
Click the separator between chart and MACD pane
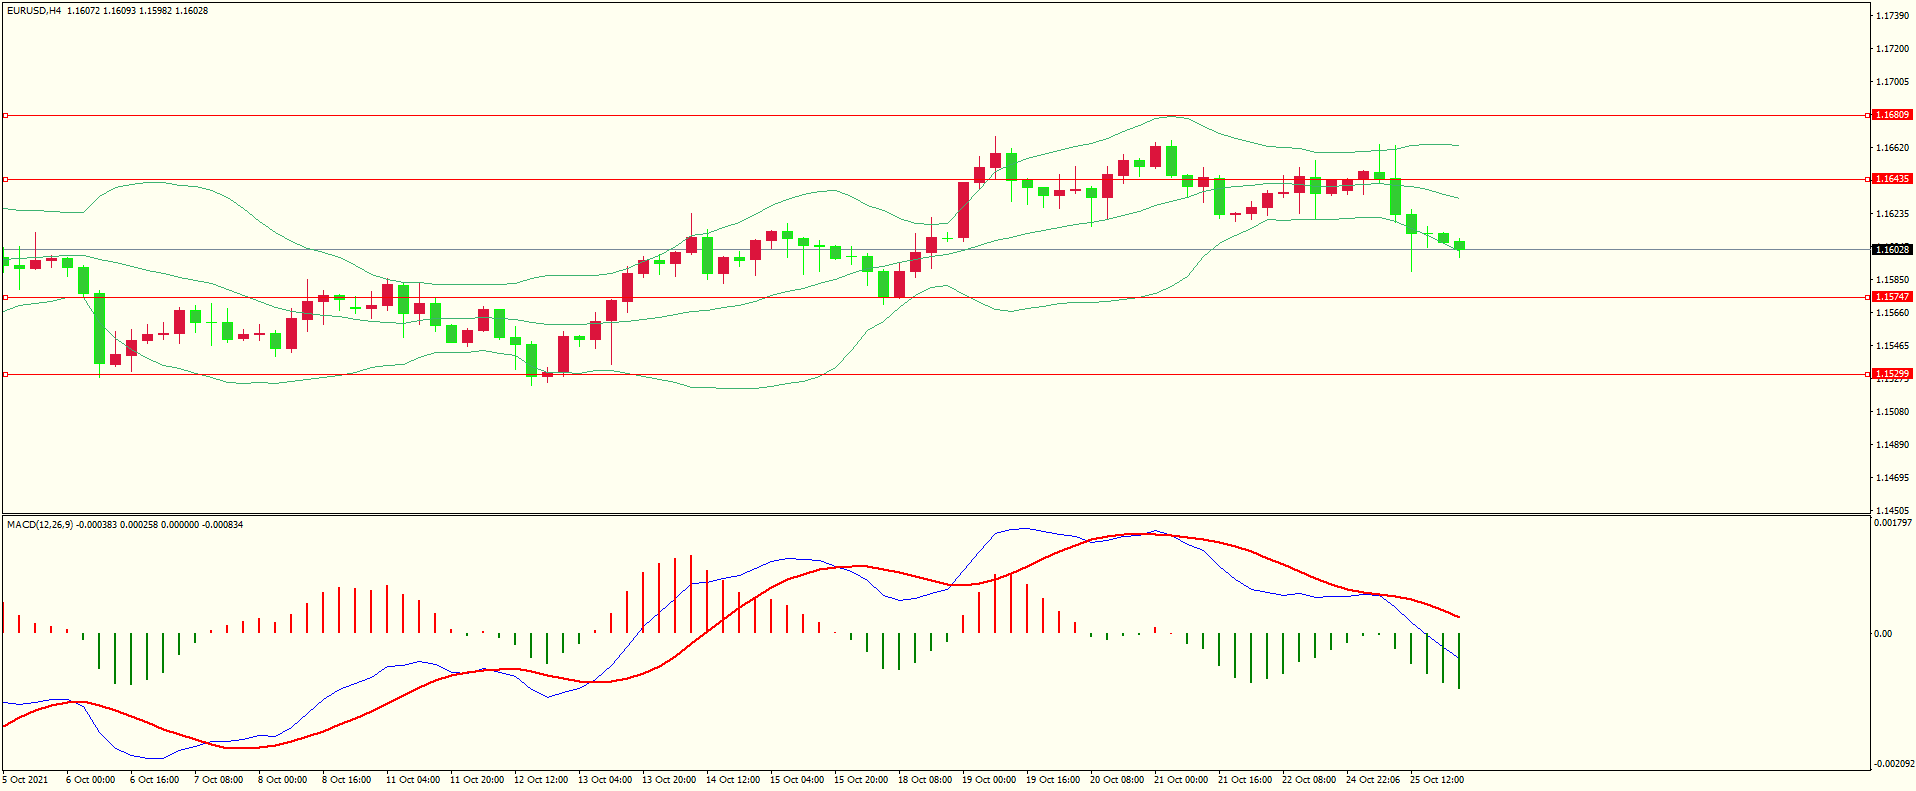935,515
